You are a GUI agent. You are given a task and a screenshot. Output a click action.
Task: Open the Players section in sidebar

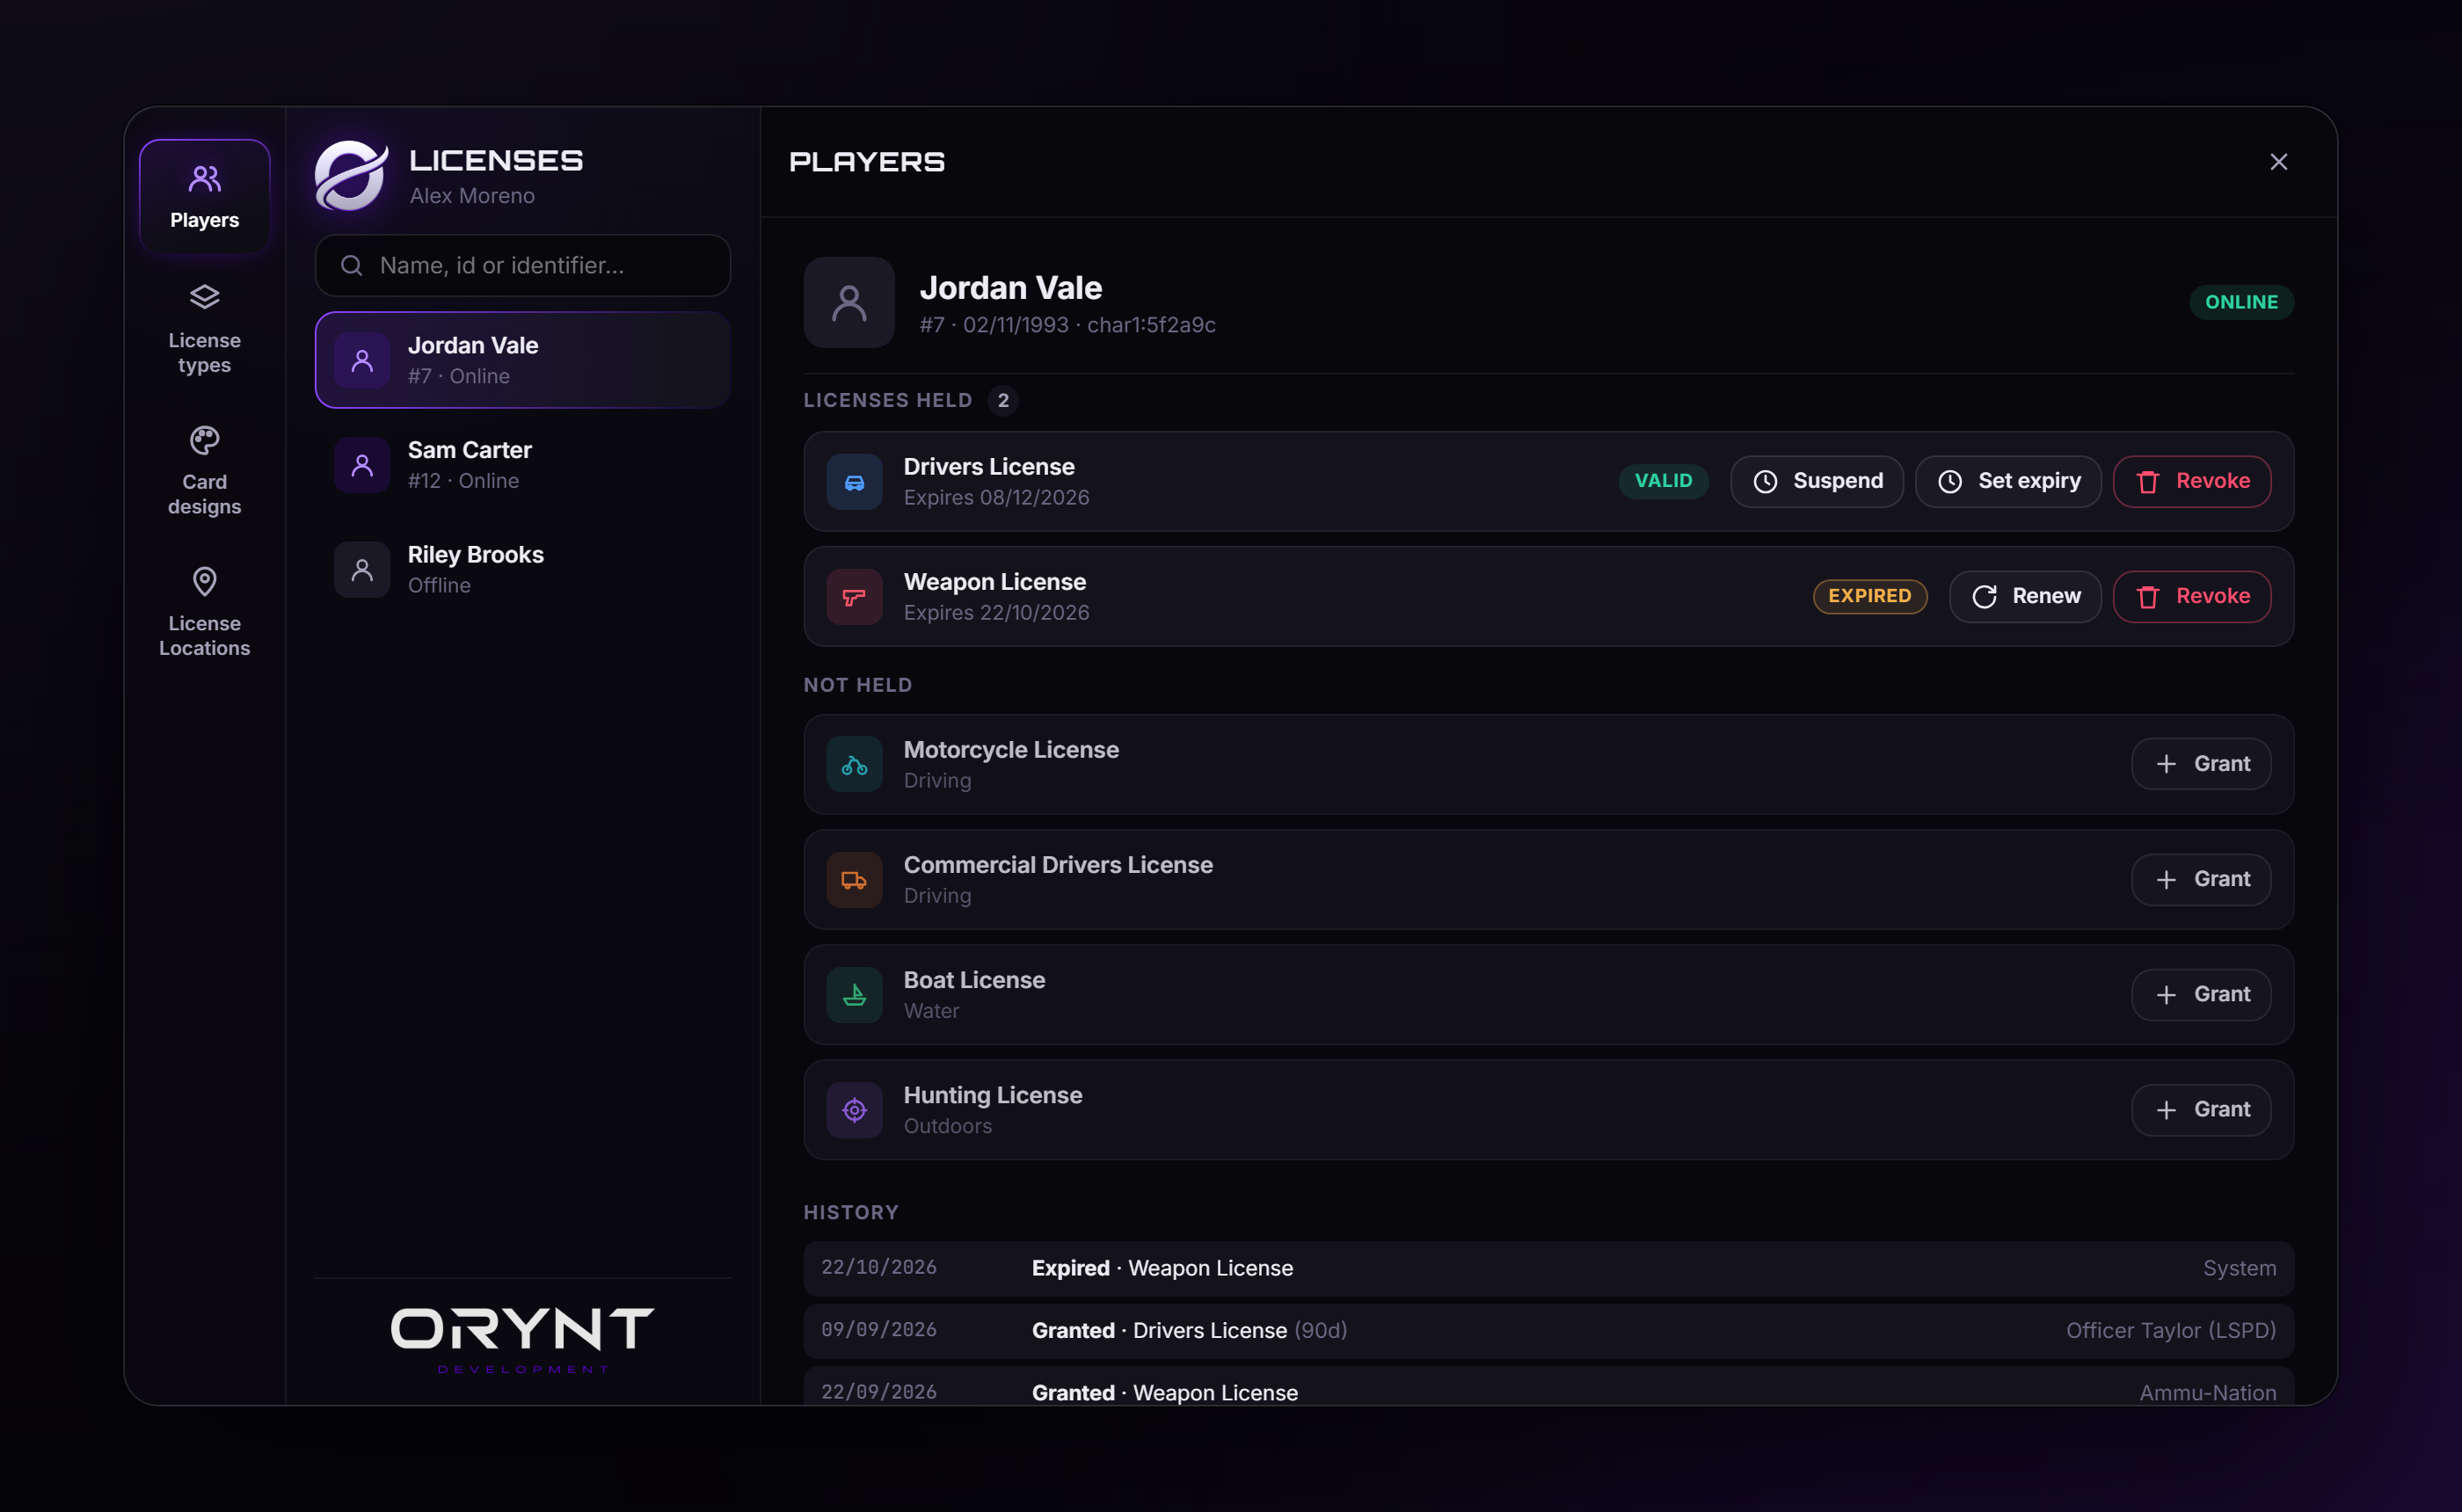point(204,196)
